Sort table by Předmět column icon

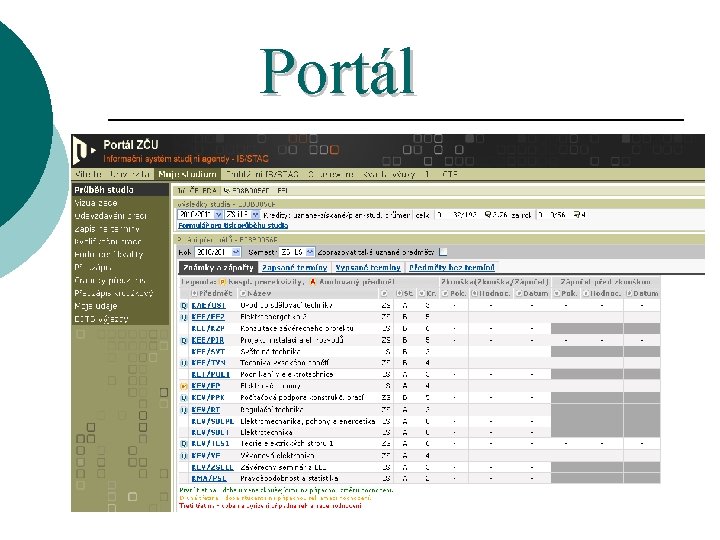(194, 293)
